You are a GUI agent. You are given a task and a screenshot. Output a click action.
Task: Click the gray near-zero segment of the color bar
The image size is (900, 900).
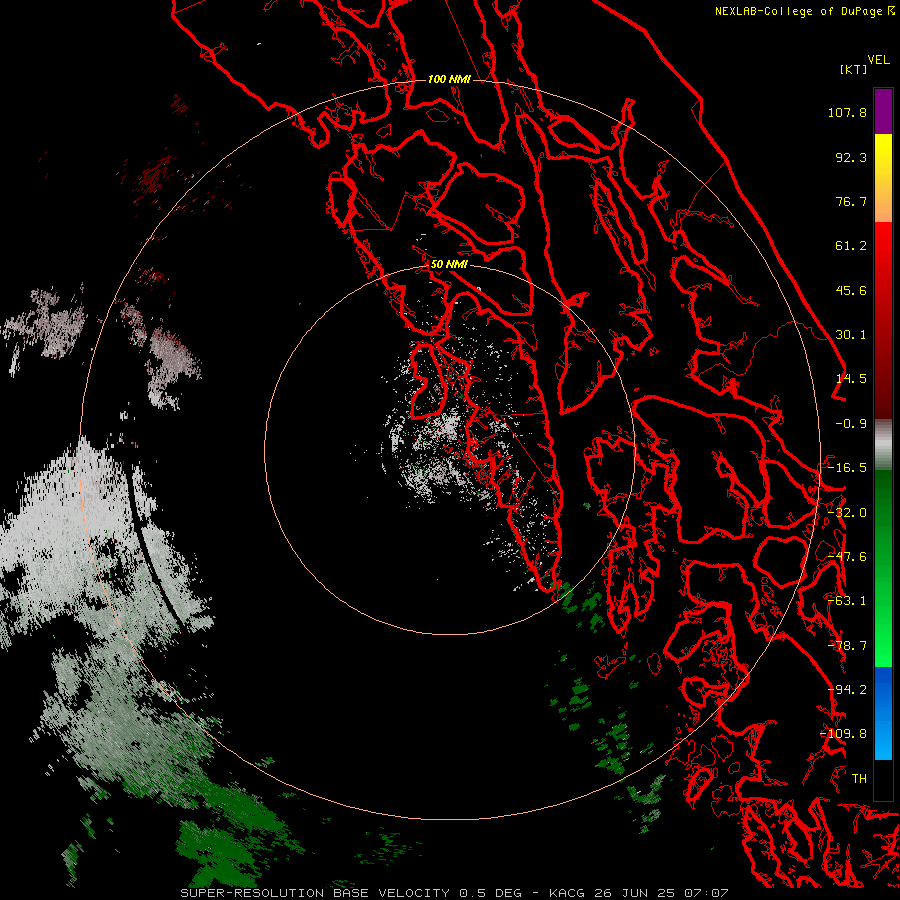coord(883,444)
